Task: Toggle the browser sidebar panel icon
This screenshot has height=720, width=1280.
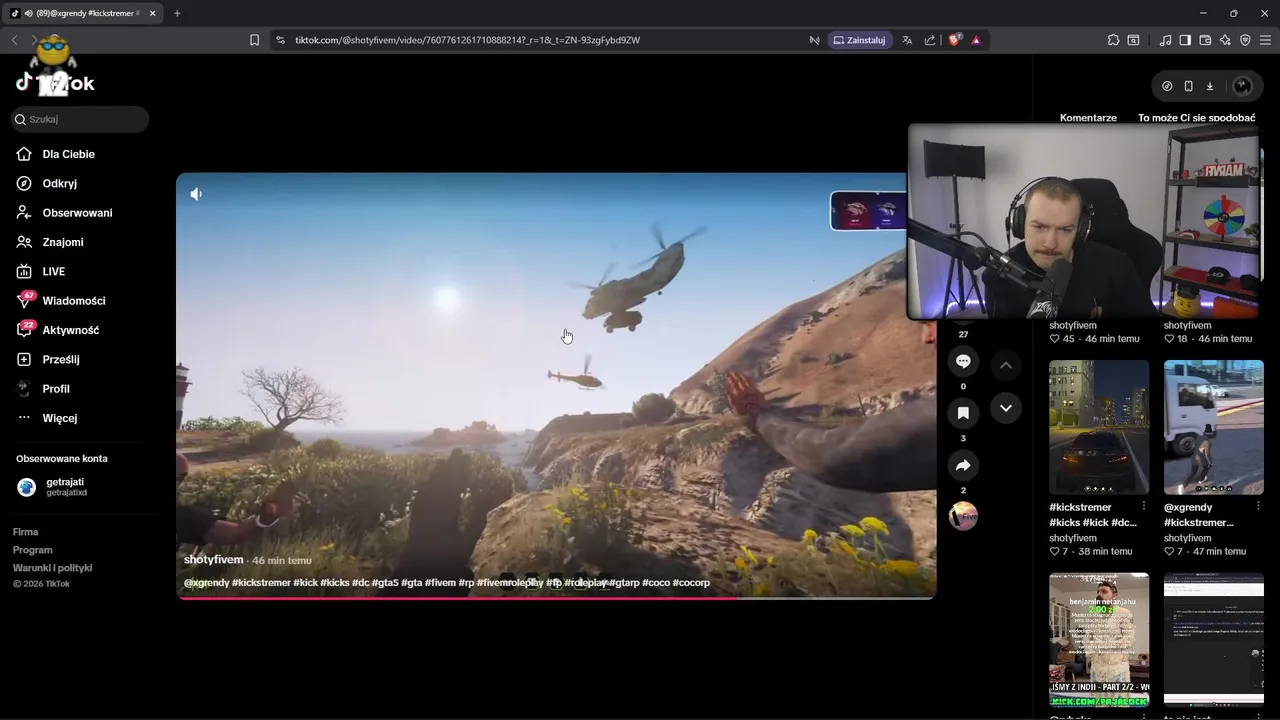Action: (x=1185, y=40)
